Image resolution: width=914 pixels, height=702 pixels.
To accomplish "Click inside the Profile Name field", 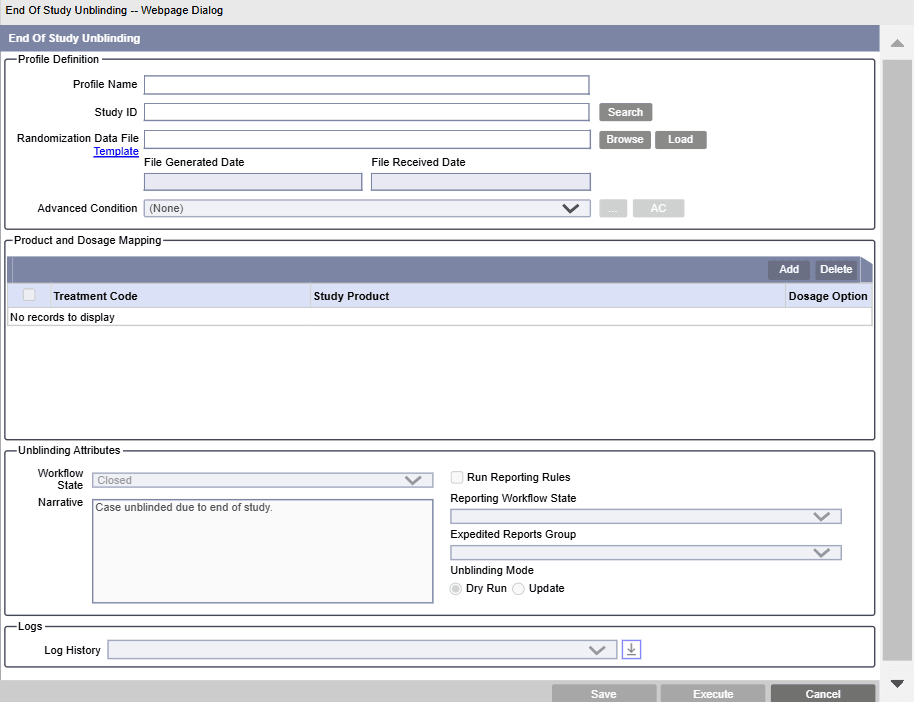I will tap(365, 84).
